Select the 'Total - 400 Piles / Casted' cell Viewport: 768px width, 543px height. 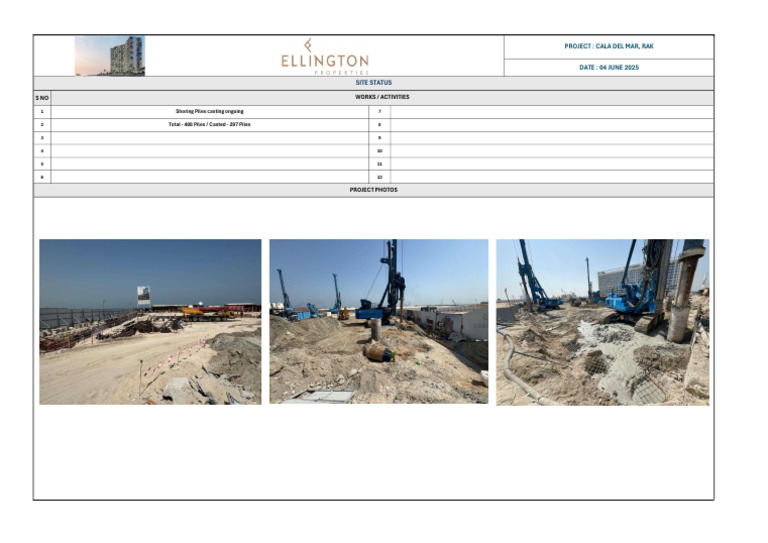coord(210,125)
